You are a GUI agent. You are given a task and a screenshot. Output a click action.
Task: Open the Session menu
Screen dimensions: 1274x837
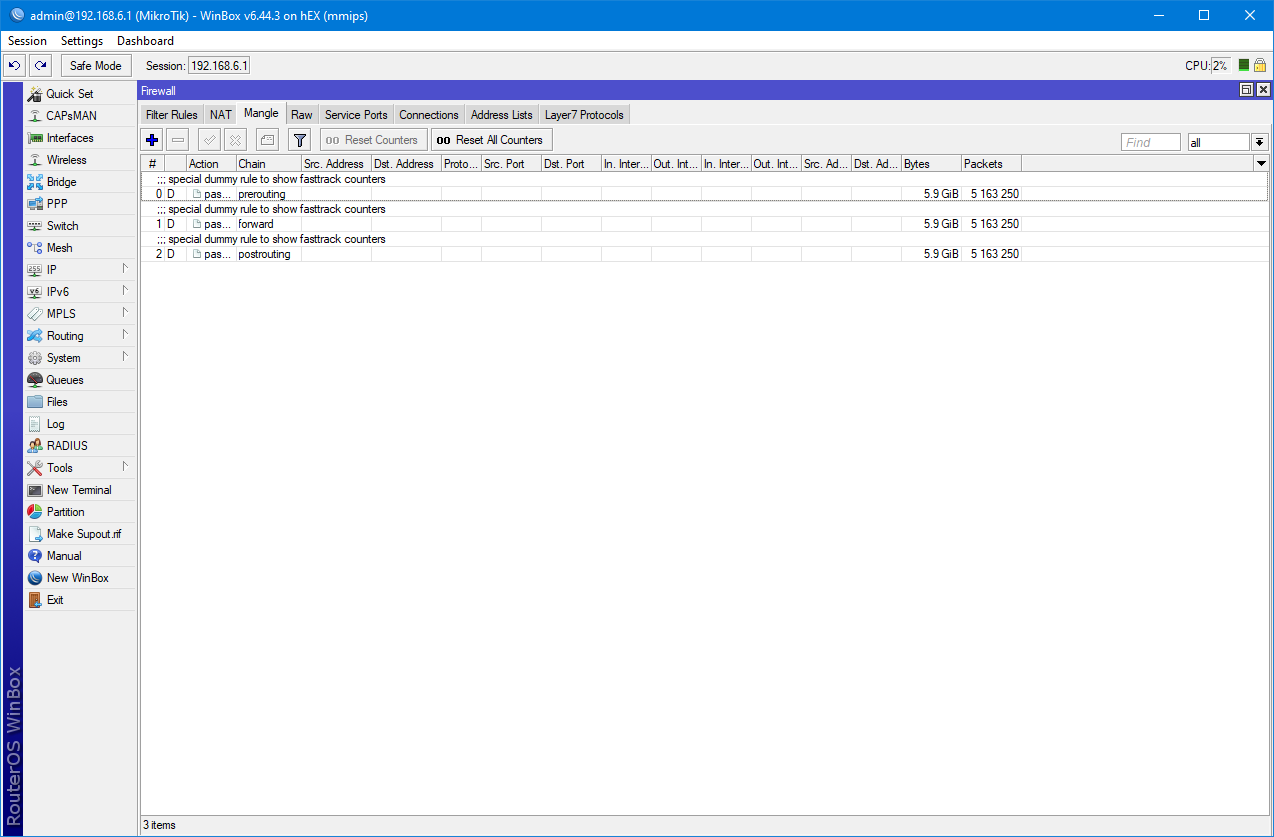(x=27, y=41)
